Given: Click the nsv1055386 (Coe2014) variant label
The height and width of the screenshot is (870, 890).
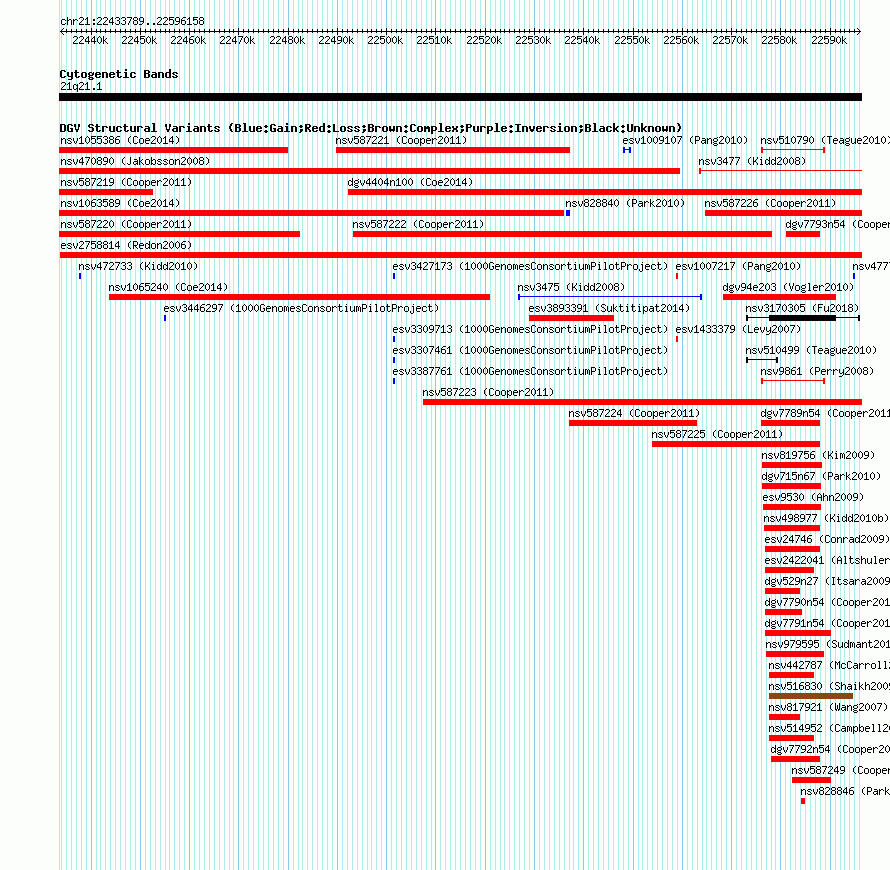Looking at the screenshot, I should 120,140.
